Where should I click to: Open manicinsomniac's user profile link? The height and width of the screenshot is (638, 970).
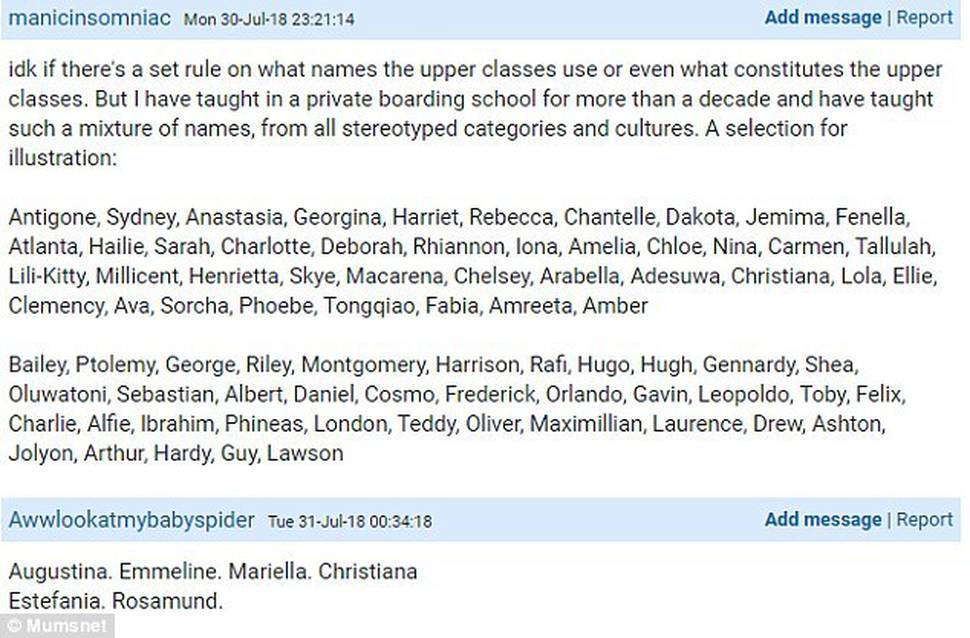tap(90, 18)
